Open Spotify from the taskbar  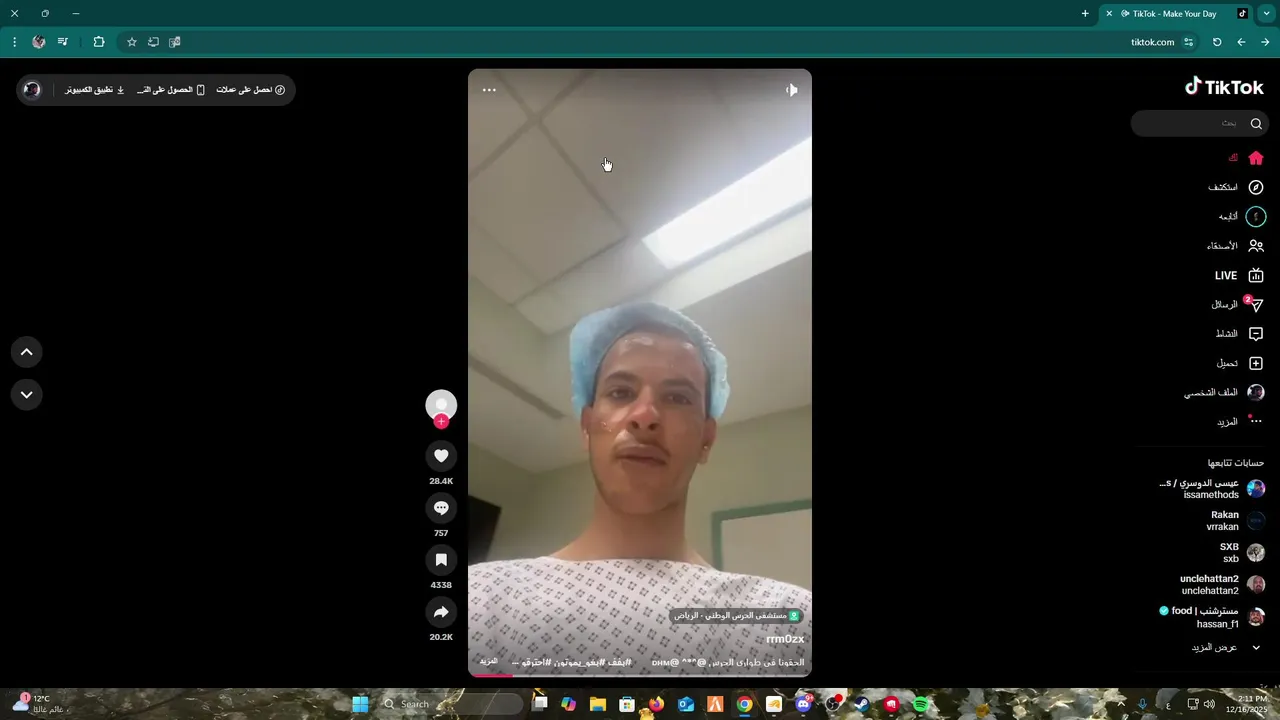pyautogui.click(x=921, y=704)
